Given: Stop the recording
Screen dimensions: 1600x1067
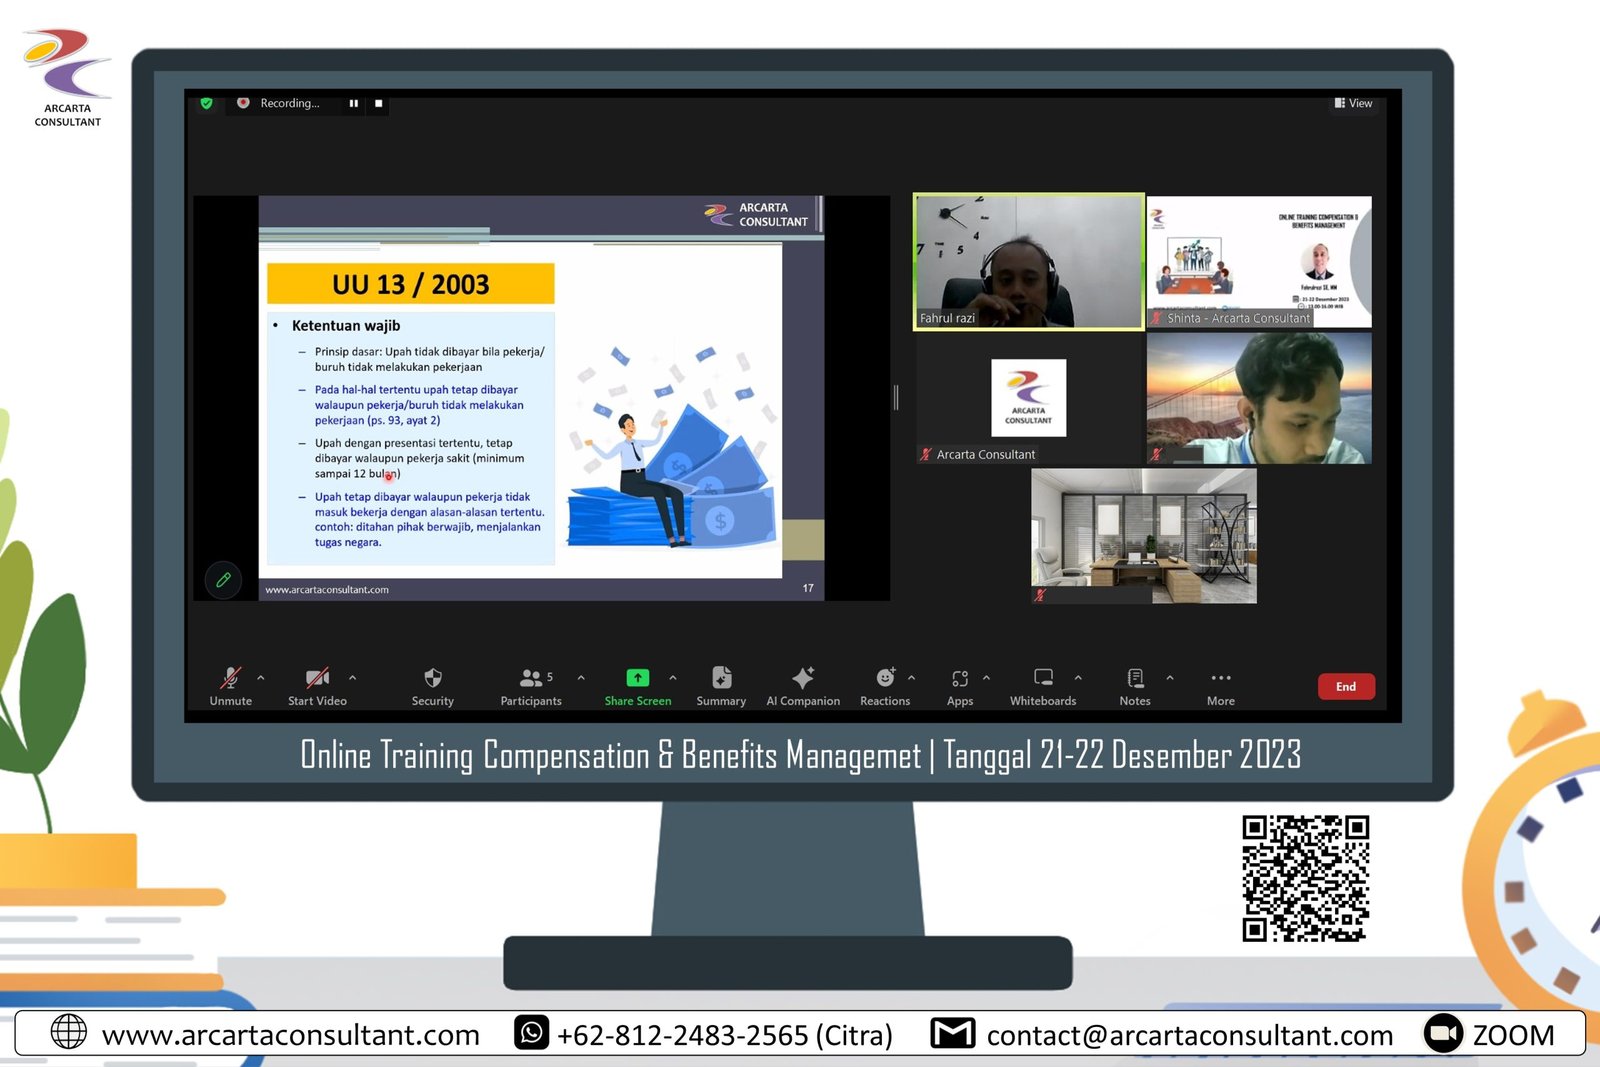Looking at the screenshot, I should (378, 103).
